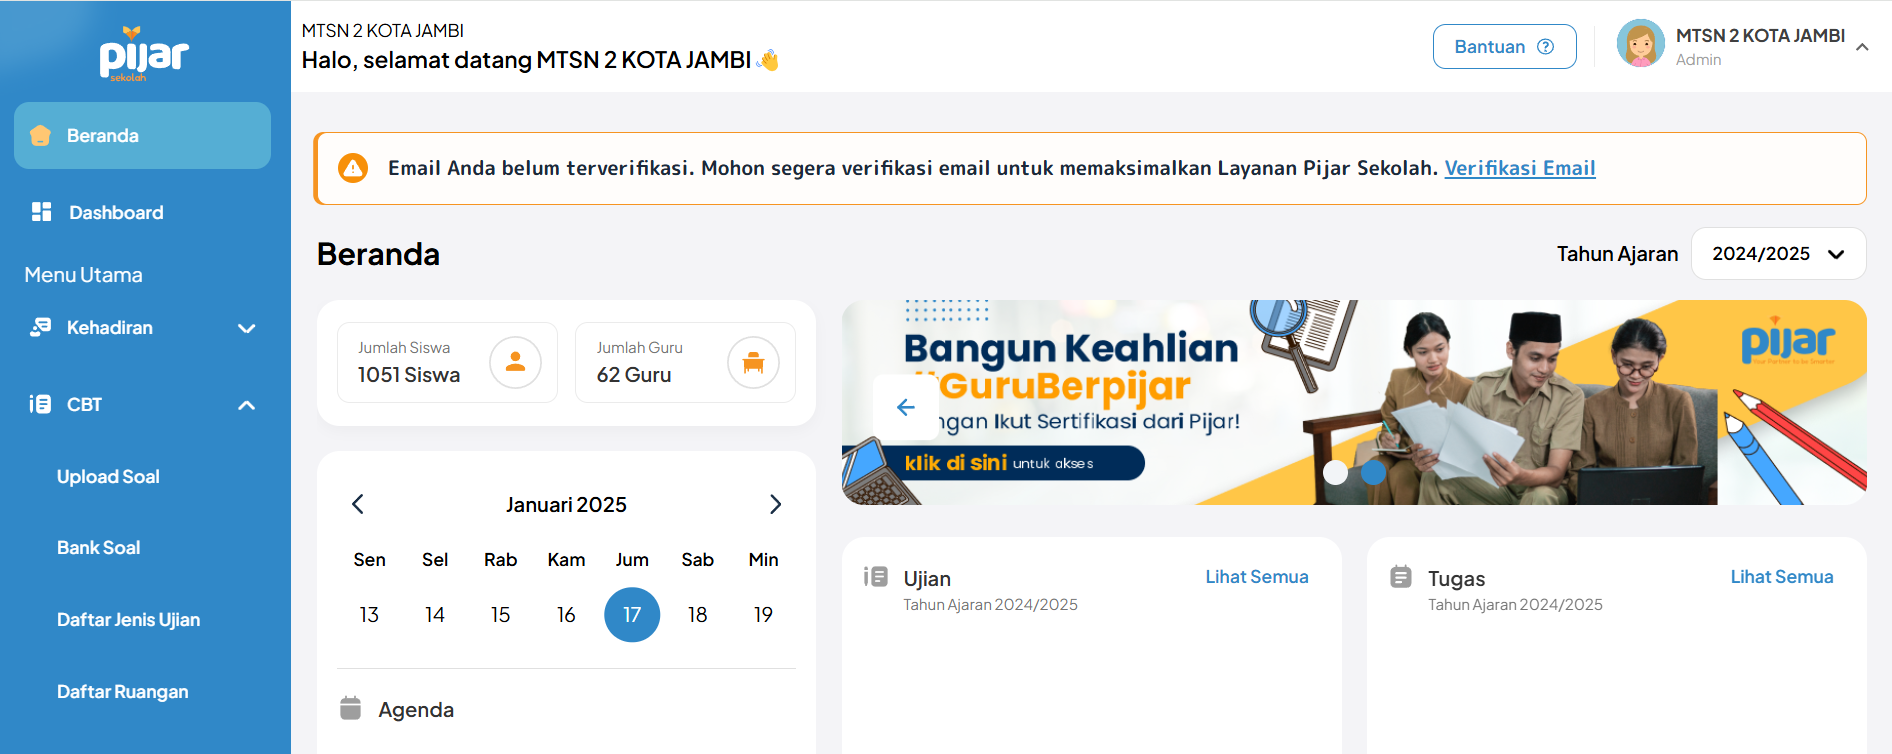This screenshot has height=754, width=1892.
Task: Click the back arrow on the banner
Action: coord(906,407)
